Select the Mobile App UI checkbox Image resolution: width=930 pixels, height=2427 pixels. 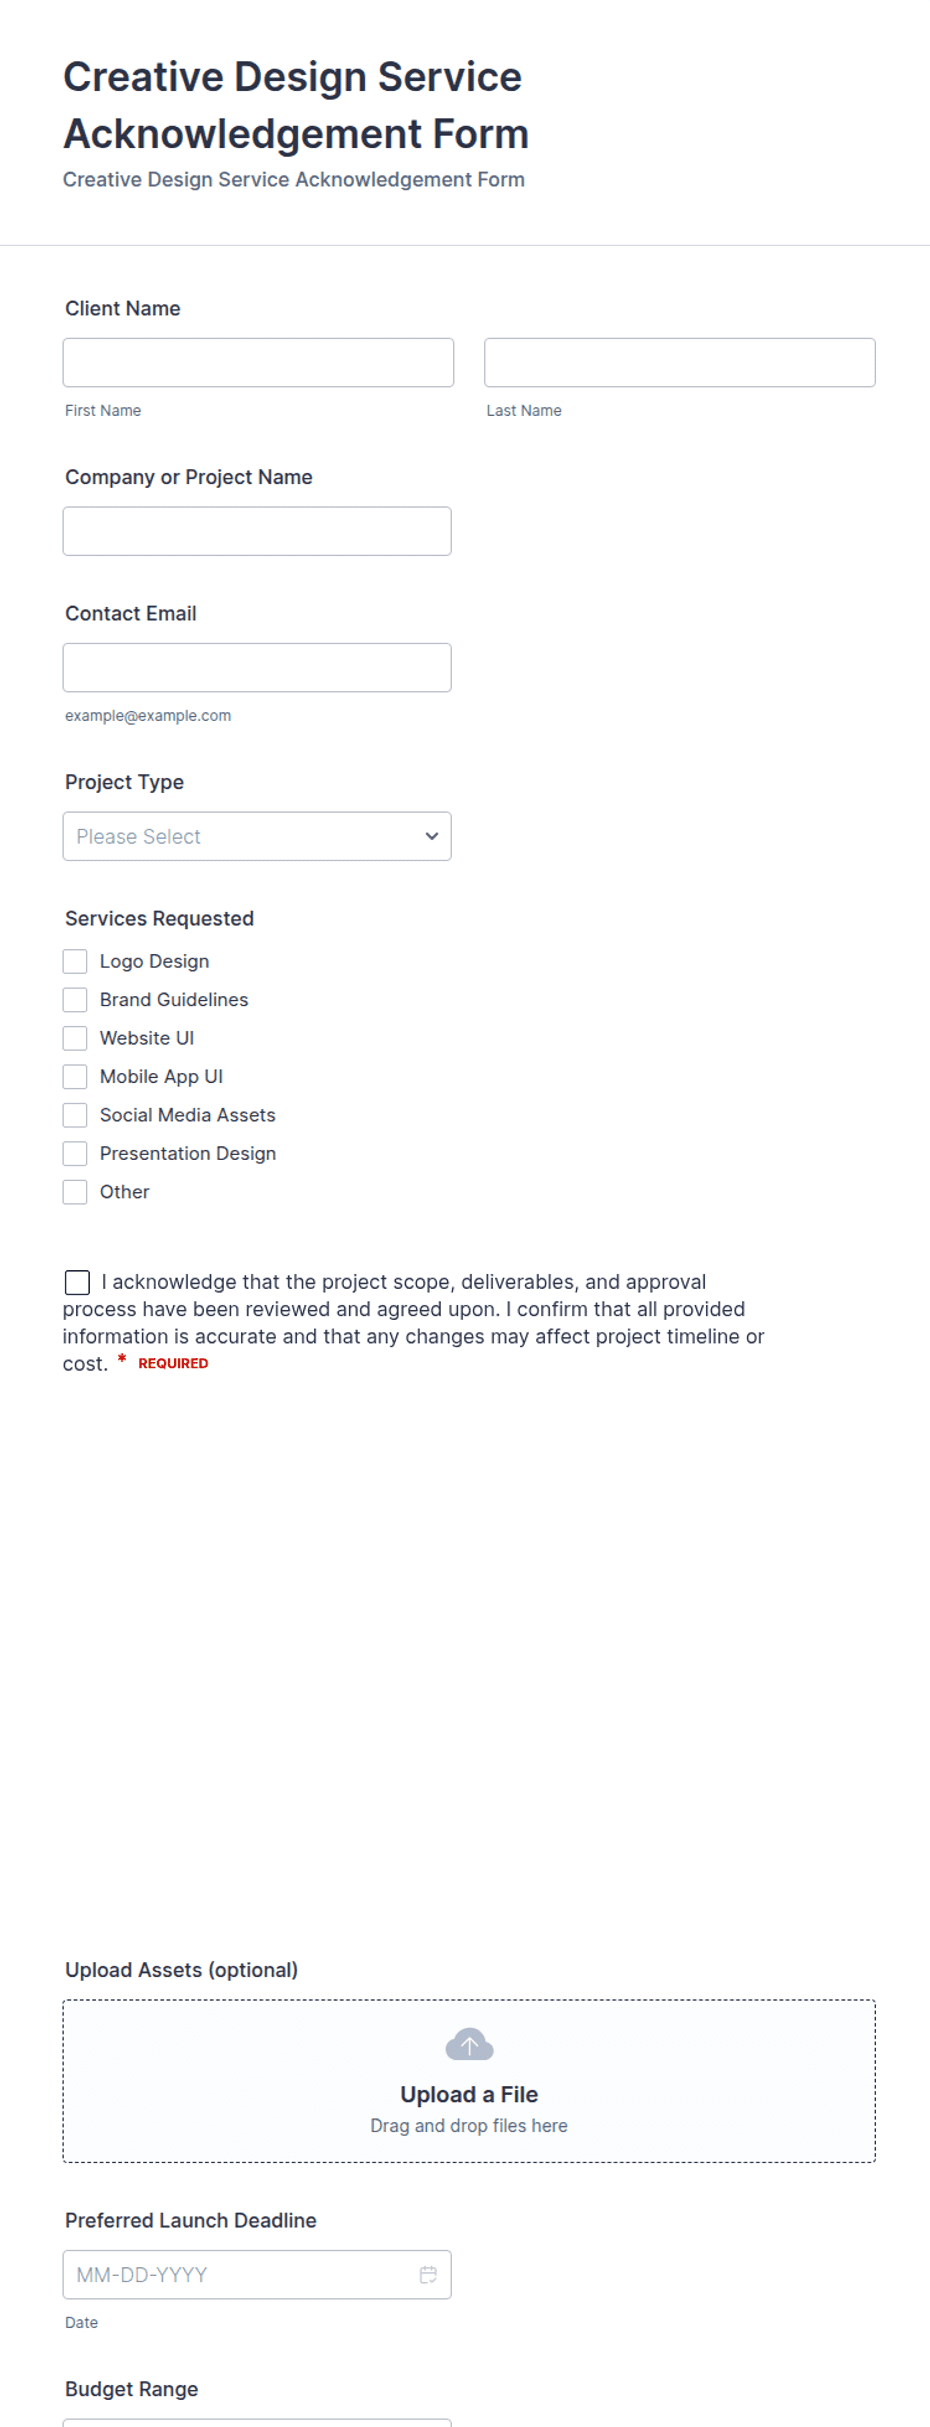75,1077
